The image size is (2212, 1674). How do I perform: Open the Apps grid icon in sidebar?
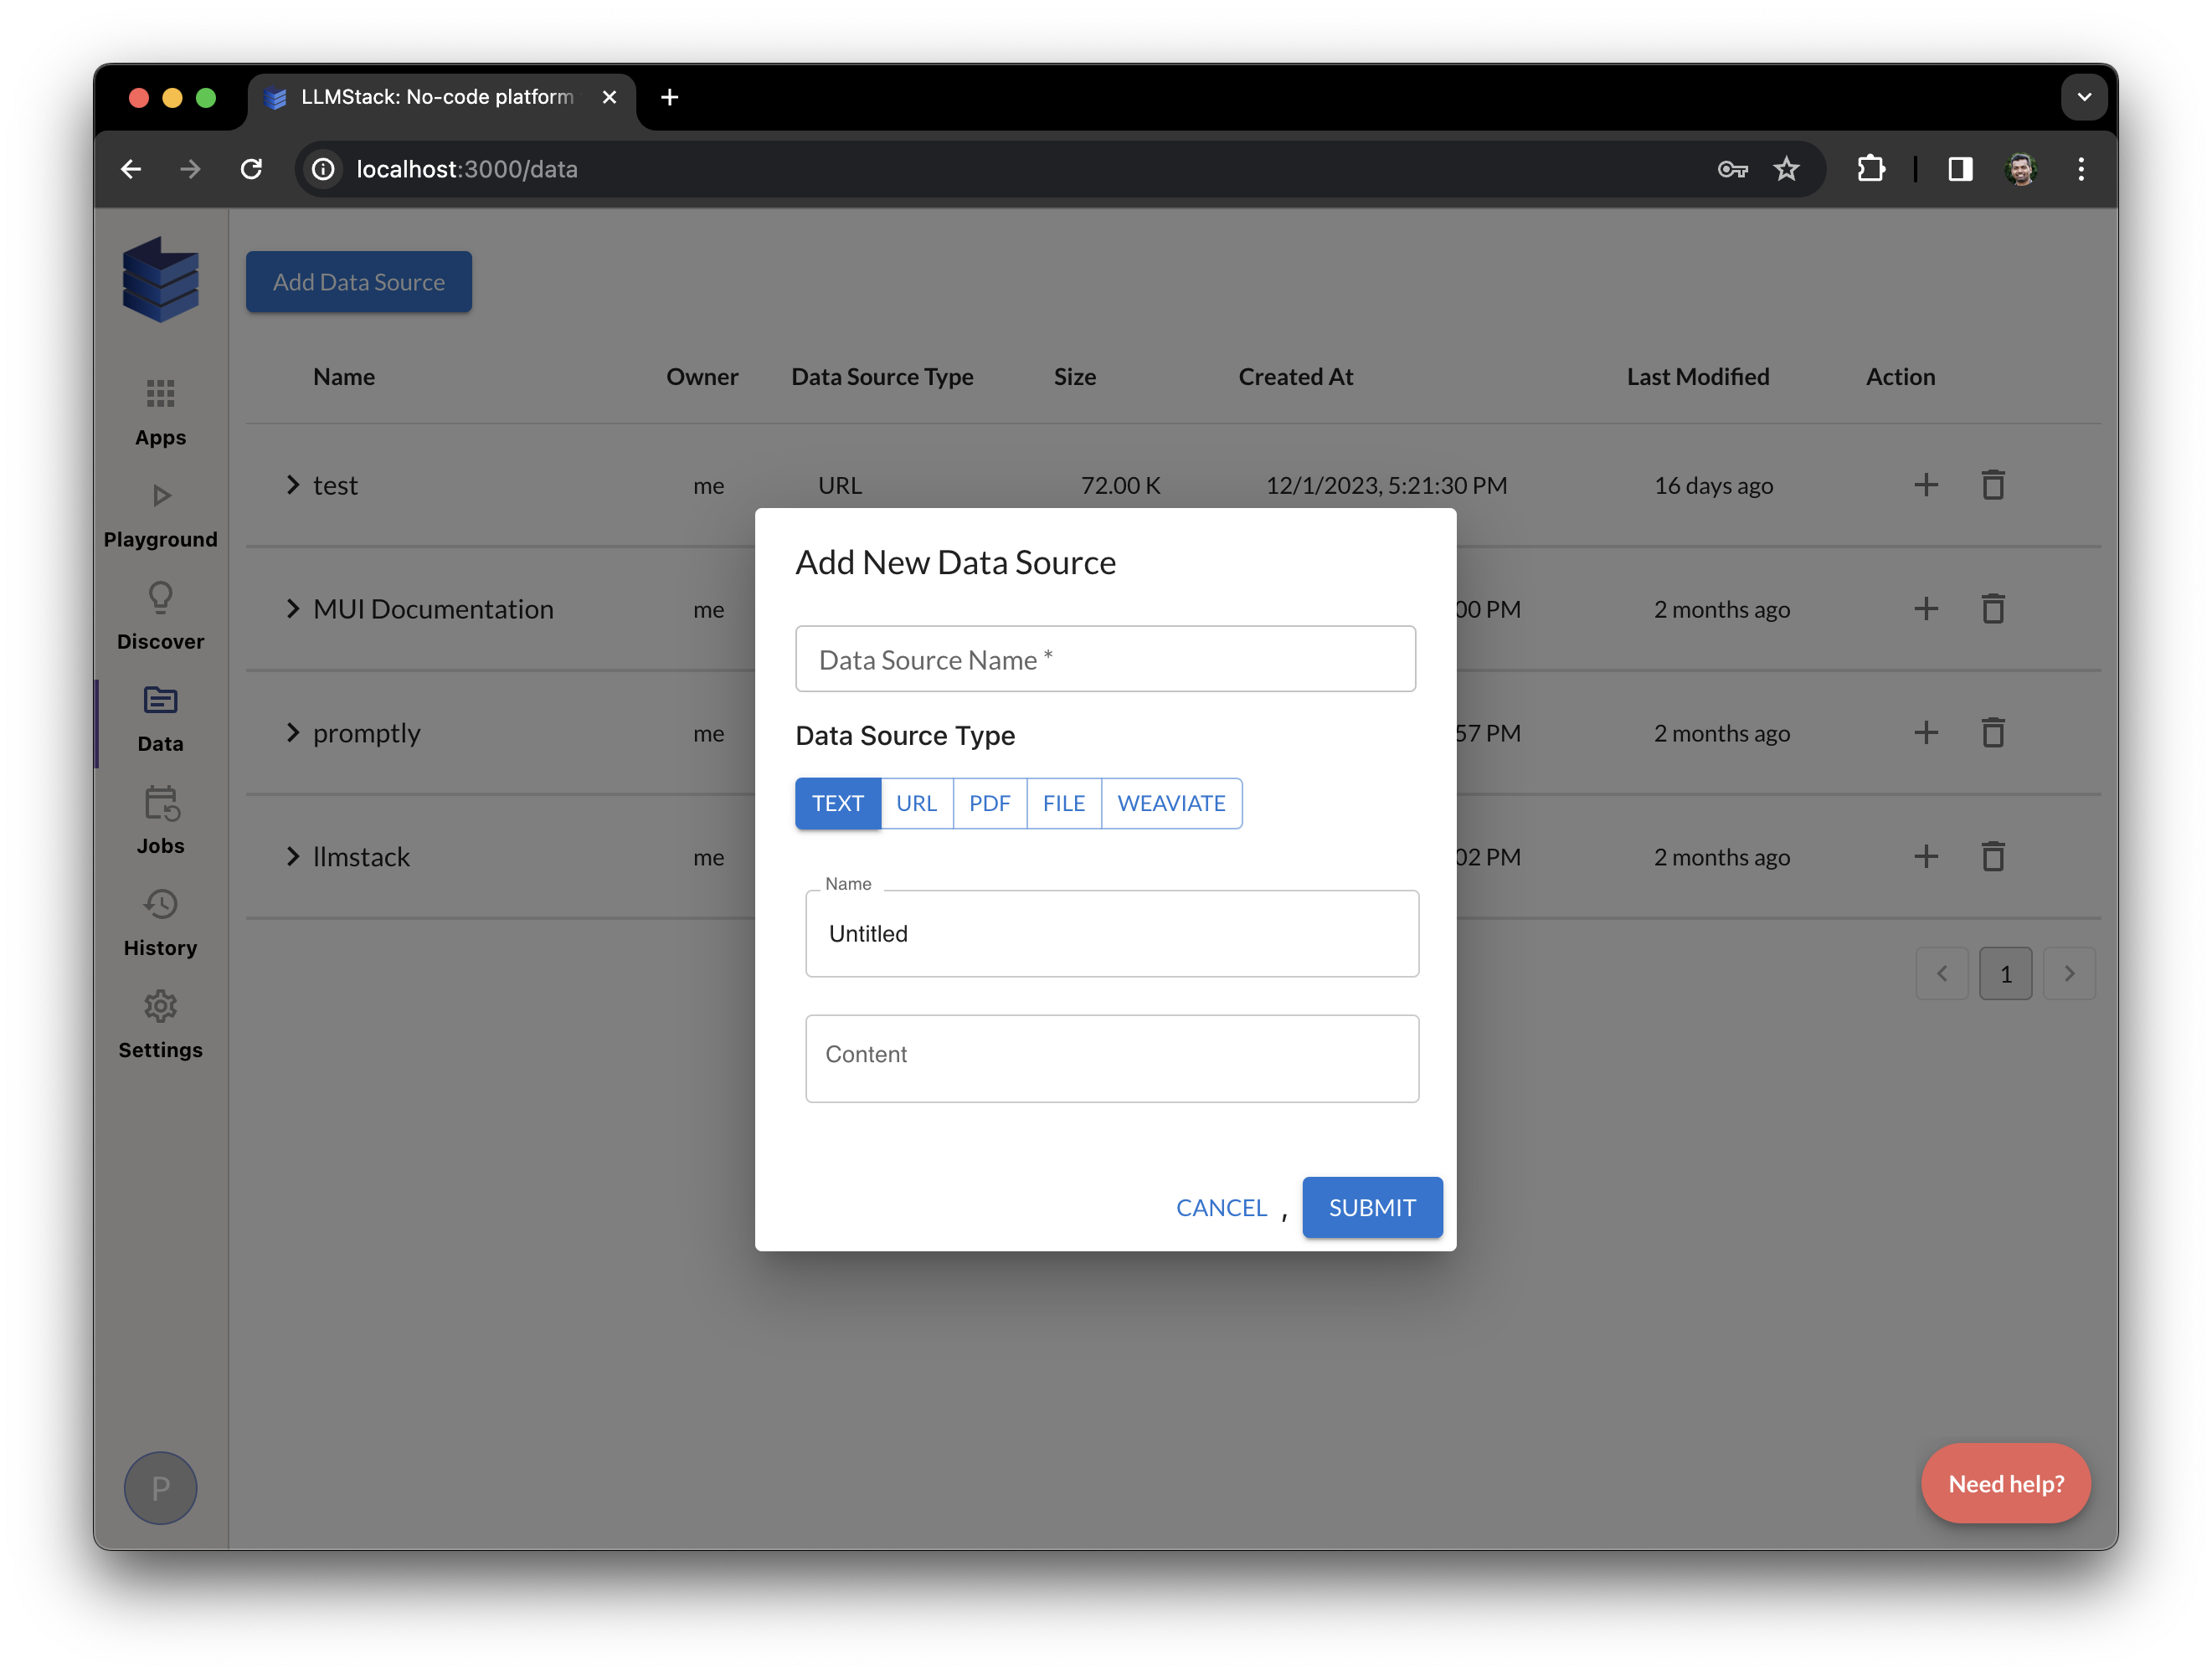(x=160, y=393)
